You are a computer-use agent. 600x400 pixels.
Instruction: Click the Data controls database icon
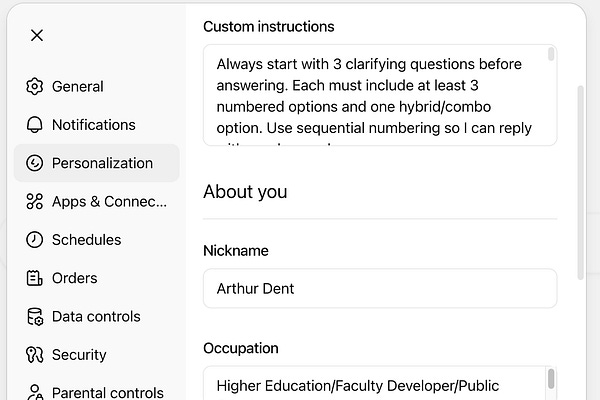tap(35, 316)
